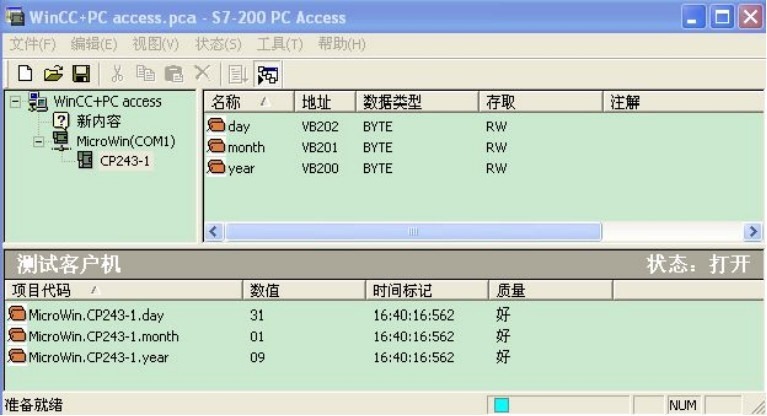
Task: Open the 文件(F) menu
Action: [33, 44]
